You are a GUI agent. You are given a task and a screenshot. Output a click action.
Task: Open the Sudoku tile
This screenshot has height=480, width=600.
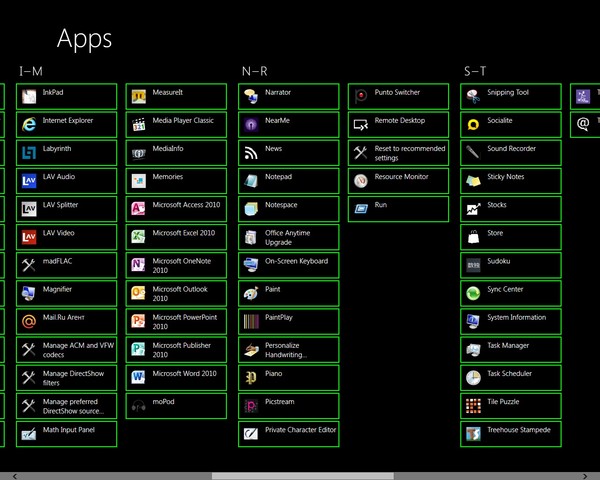pos(511,265)
